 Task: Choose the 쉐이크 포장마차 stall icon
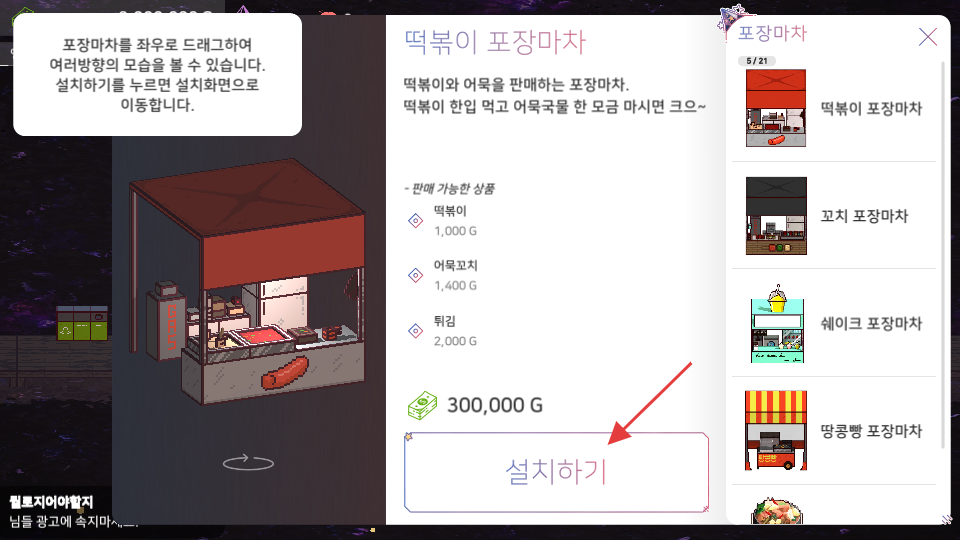click(x=777, y=323)
